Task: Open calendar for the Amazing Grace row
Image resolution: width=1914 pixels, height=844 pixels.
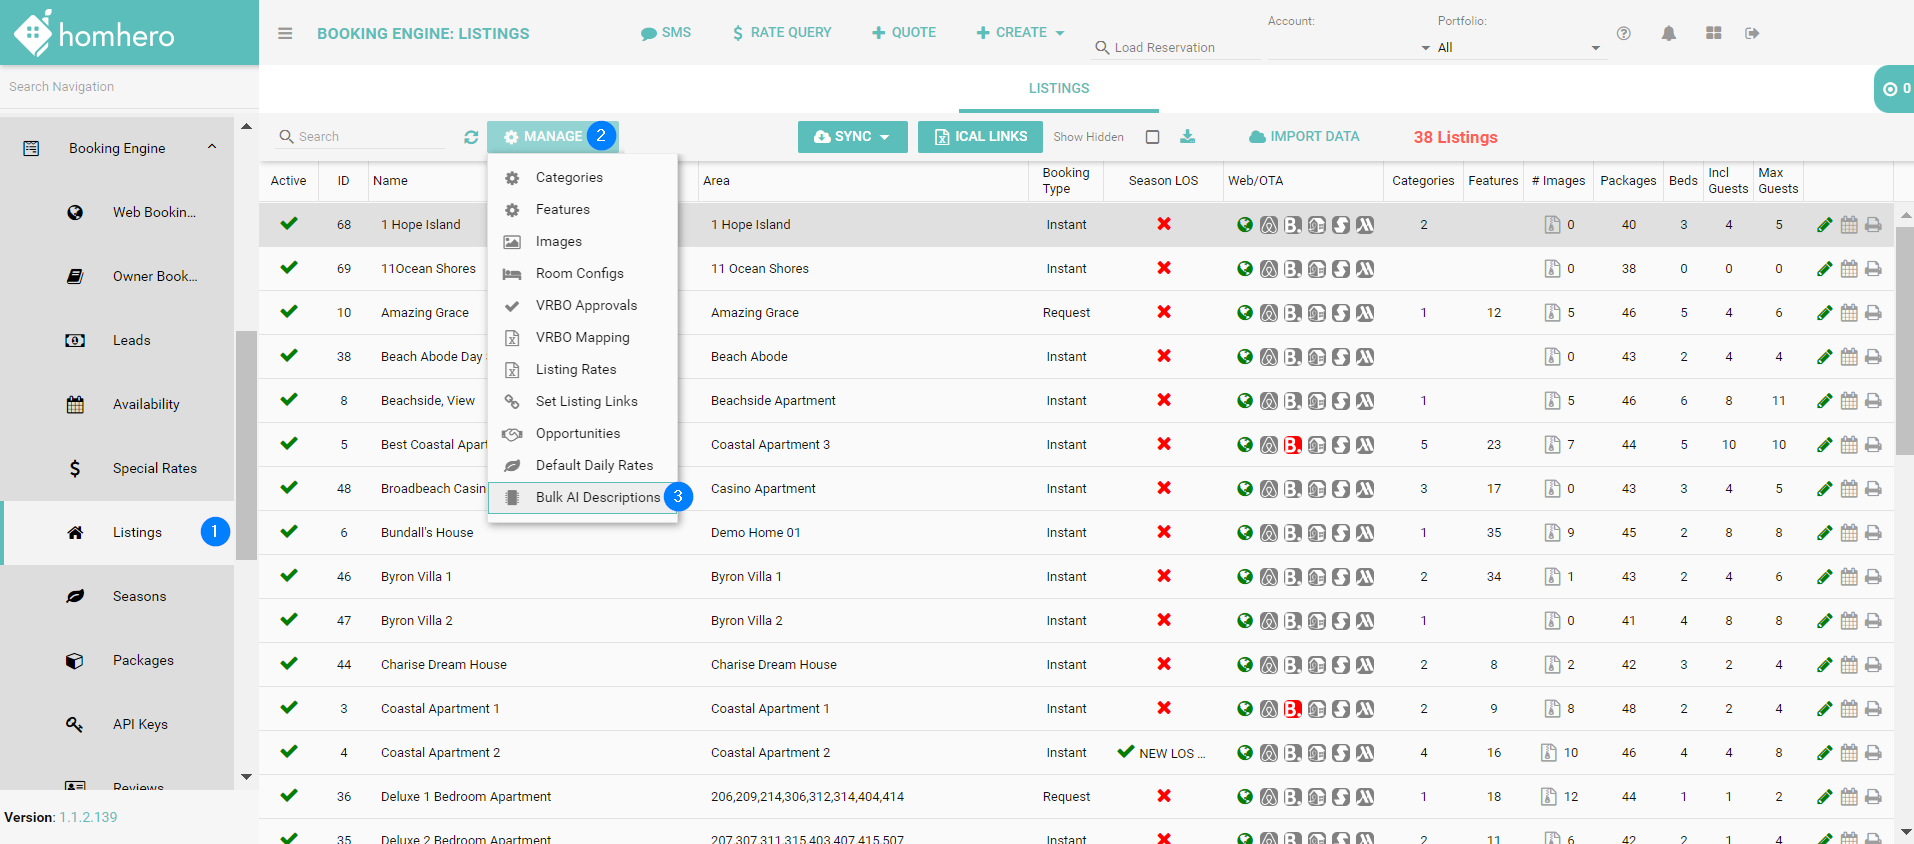Action: (1849, 313)
